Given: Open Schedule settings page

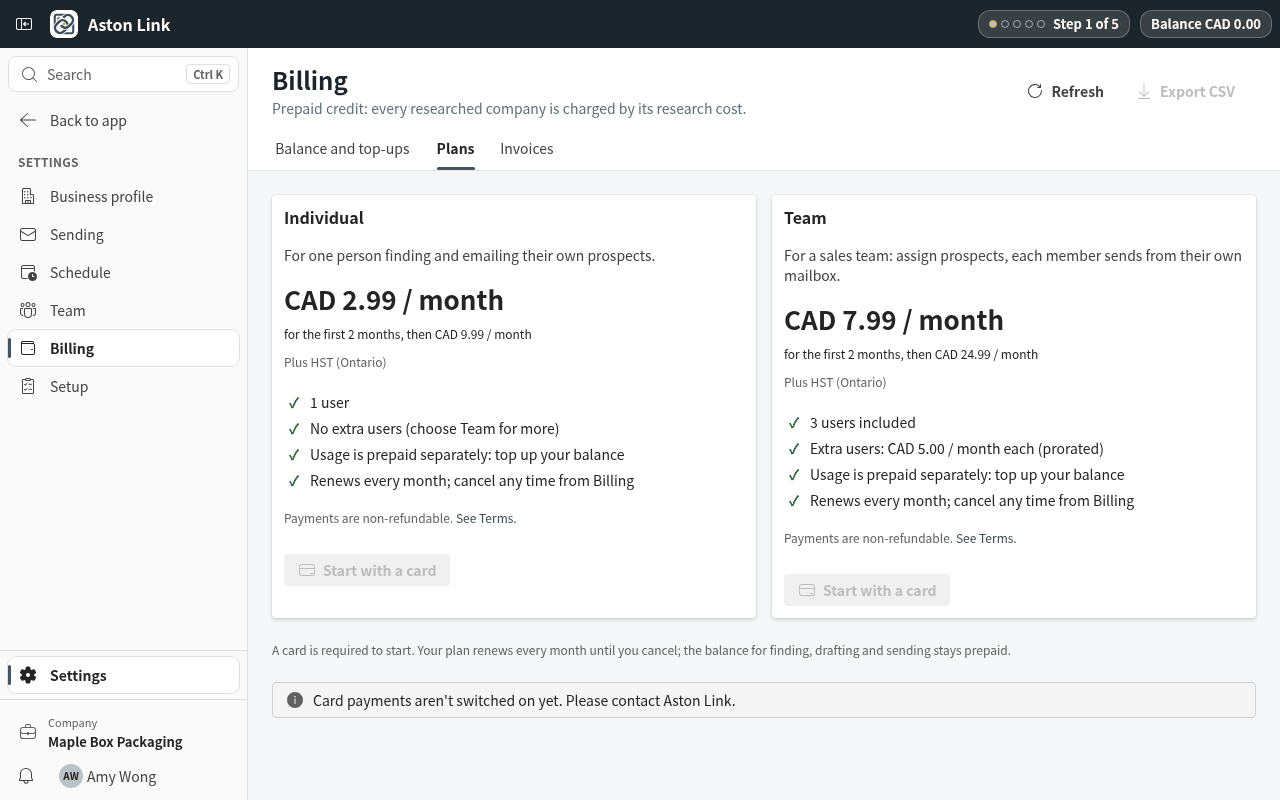Looking at the screenshot, I should 124,272.
